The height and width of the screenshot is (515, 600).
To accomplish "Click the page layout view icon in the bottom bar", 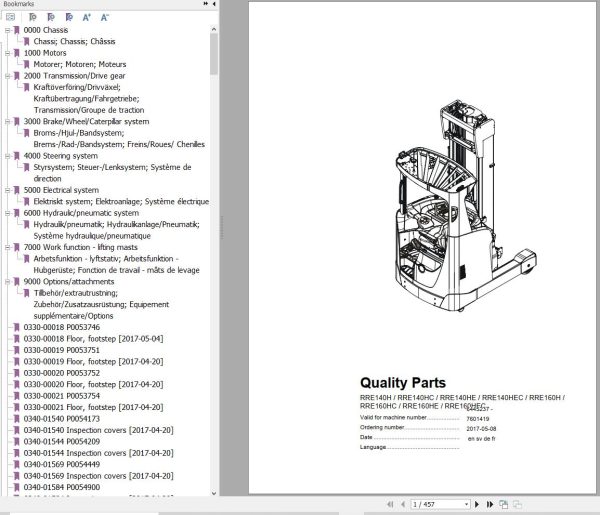I will pyautogui.click(x=504, y=504).
